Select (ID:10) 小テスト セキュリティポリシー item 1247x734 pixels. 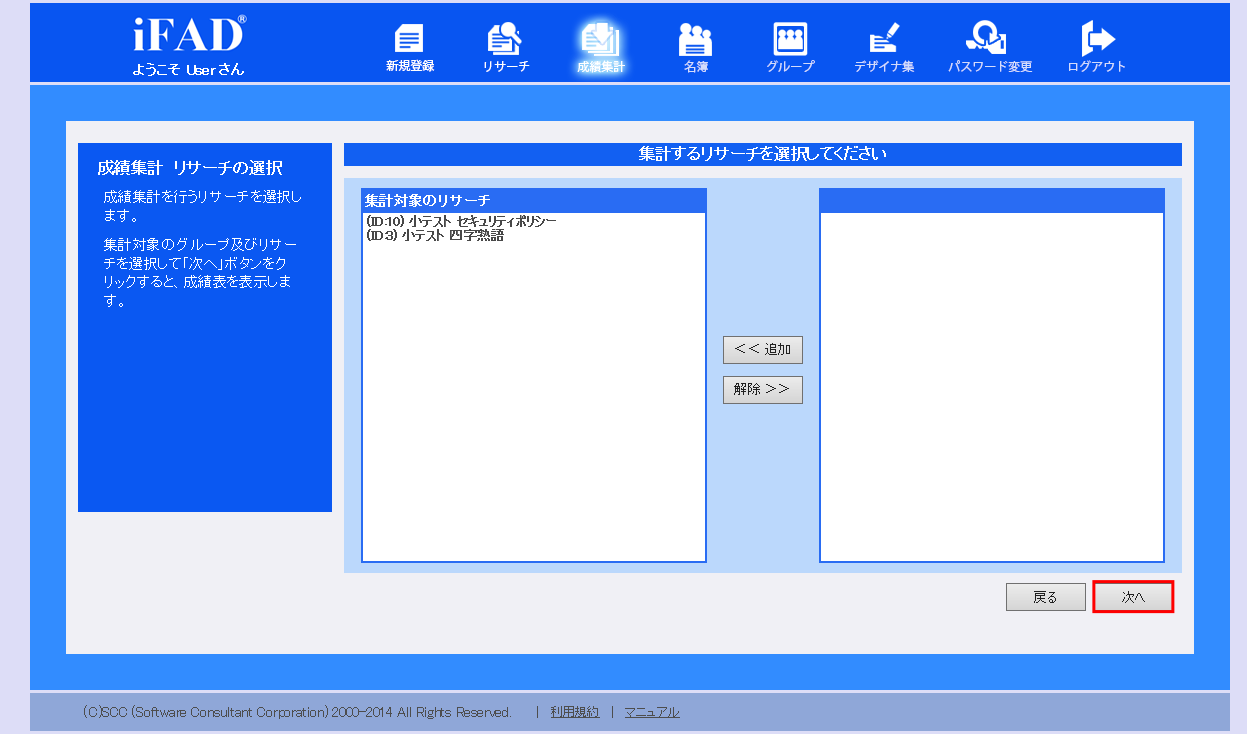coord(462,221)
